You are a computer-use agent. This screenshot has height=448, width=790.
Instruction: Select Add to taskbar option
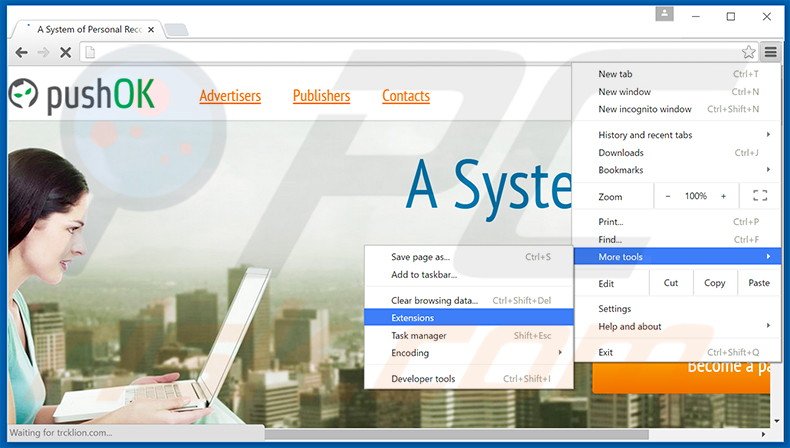[469, 275]
